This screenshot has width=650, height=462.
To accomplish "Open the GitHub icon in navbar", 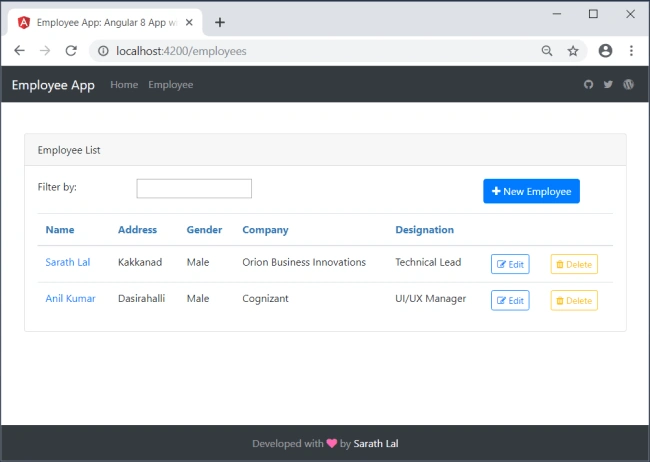I will (588, 85).
